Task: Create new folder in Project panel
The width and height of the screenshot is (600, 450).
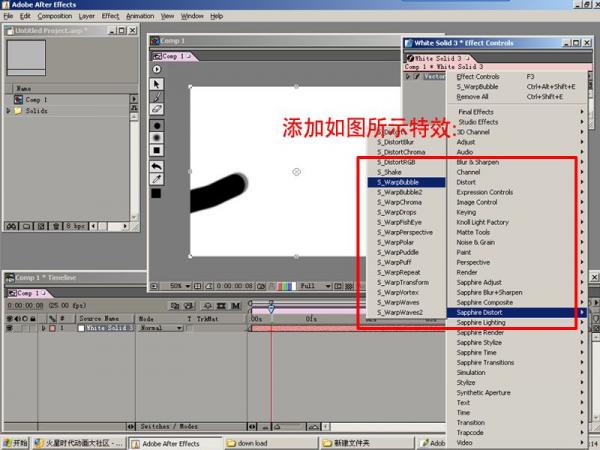Action: 26,226
